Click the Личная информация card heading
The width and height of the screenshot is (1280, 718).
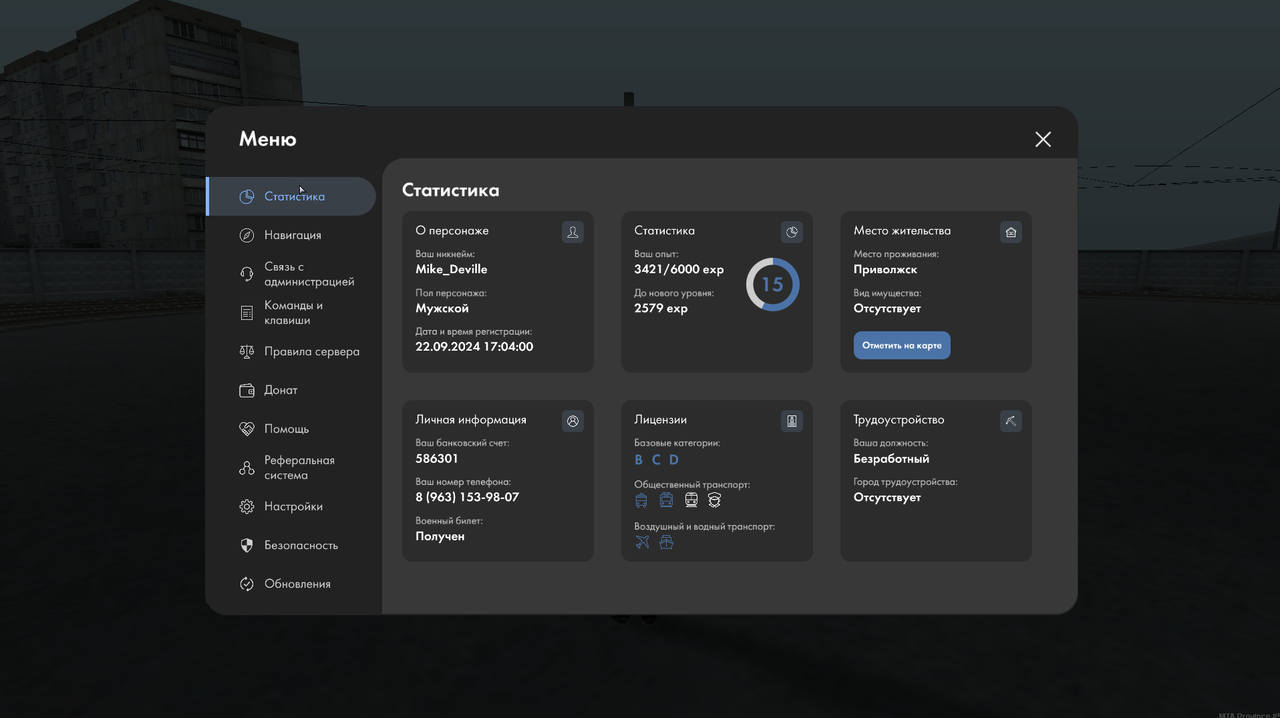tap(471, 420)
